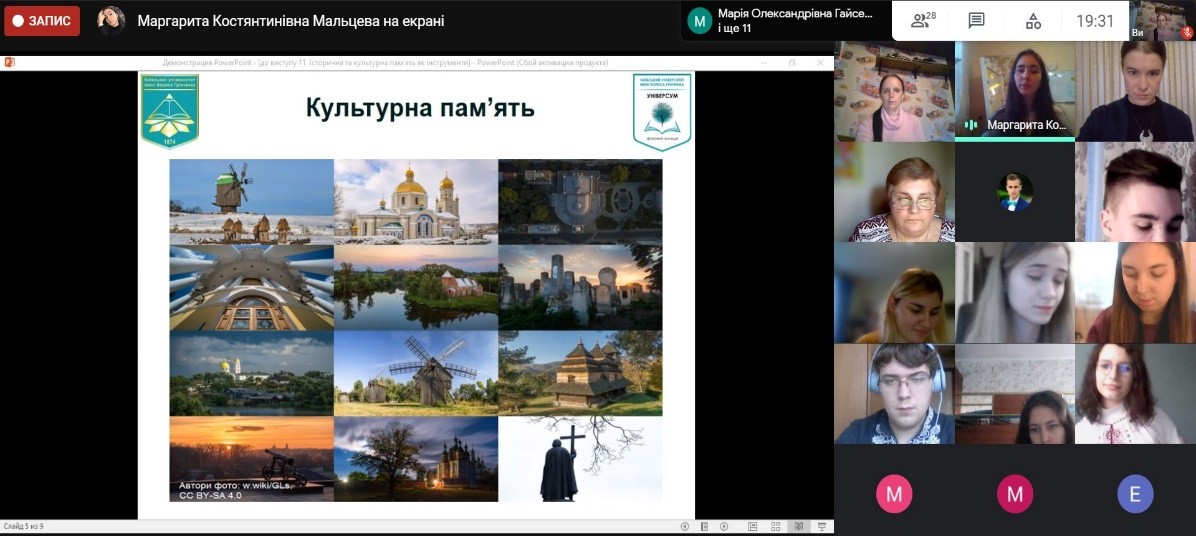Click the Культурна пам'ять slide title

[x=420, y=107]
